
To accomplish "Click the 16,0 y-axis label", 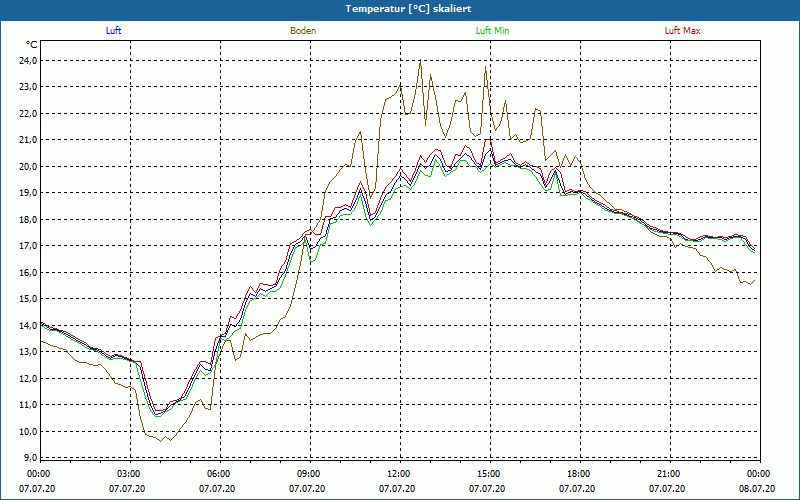I will click(29, 272).
